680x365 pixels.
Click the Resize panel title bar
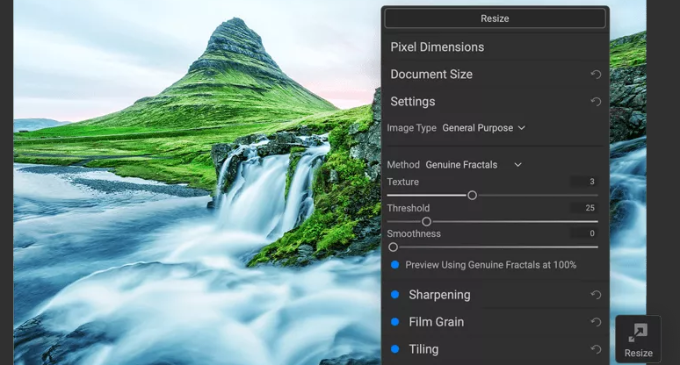click(x=495, y=19)
